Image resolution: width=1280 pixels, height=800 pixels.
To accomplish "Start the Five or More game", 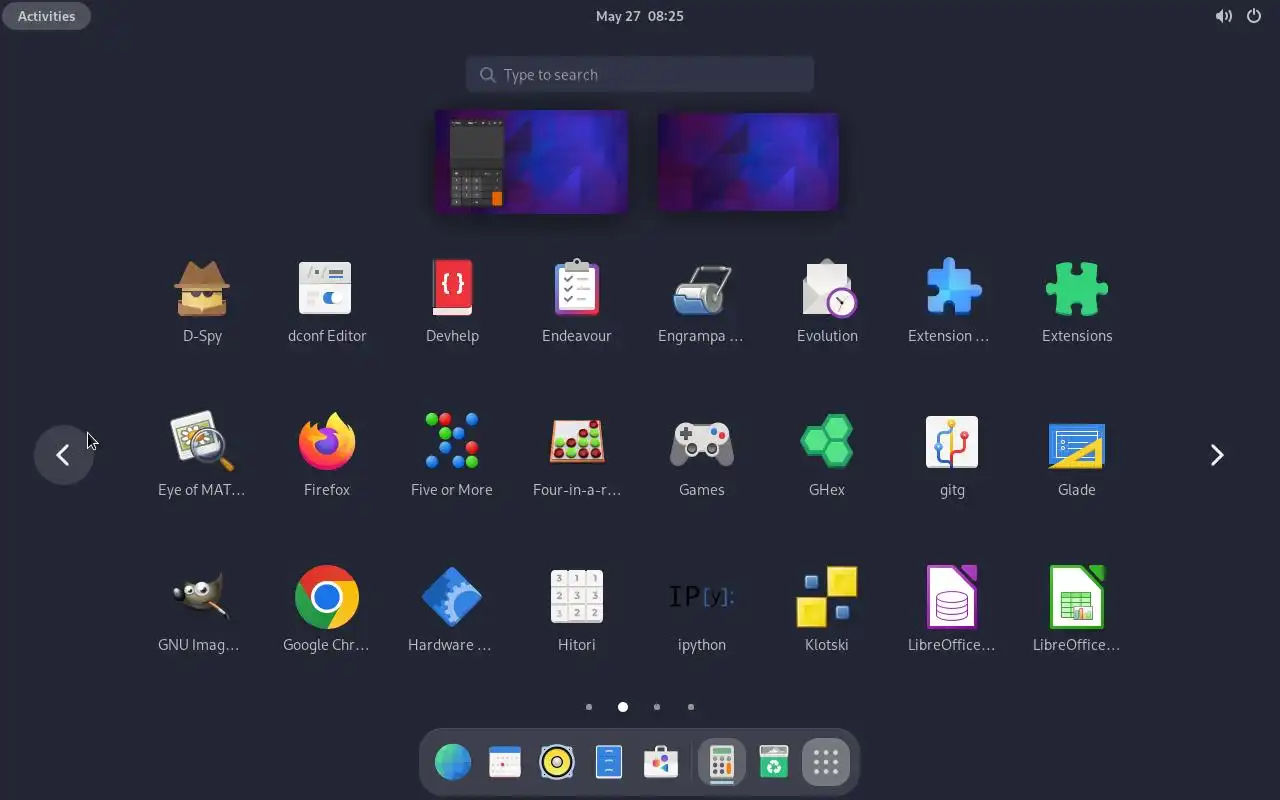I will 452,456.
